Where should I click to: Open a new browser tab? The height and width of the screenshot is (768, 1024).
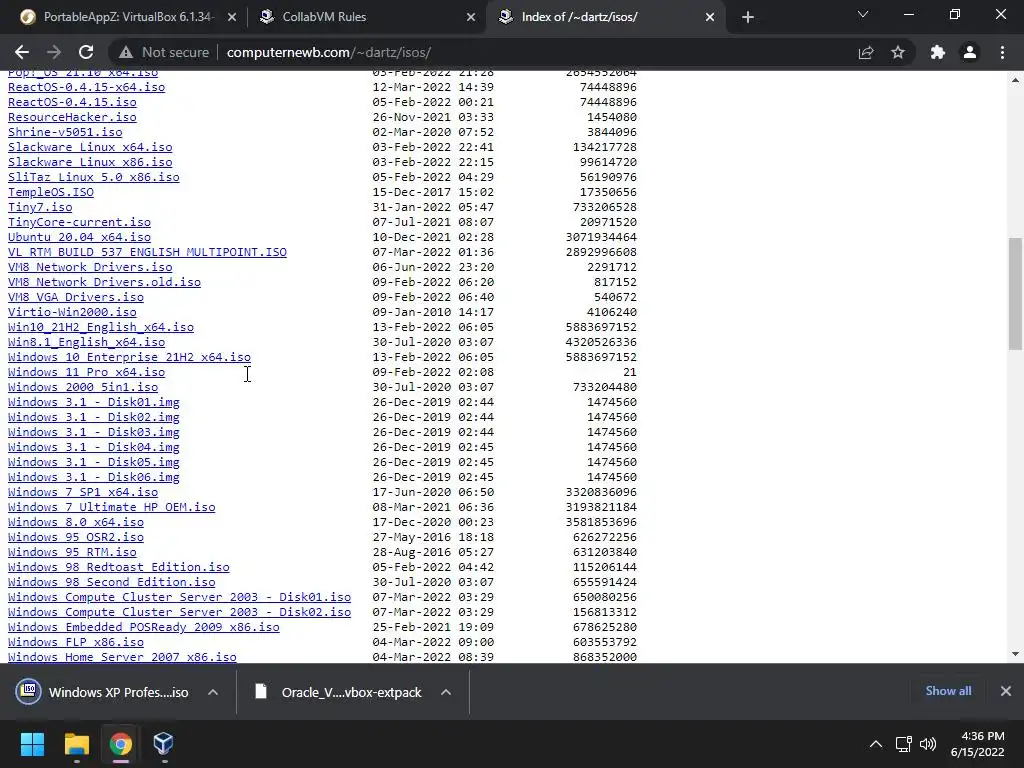pos(748,17)
